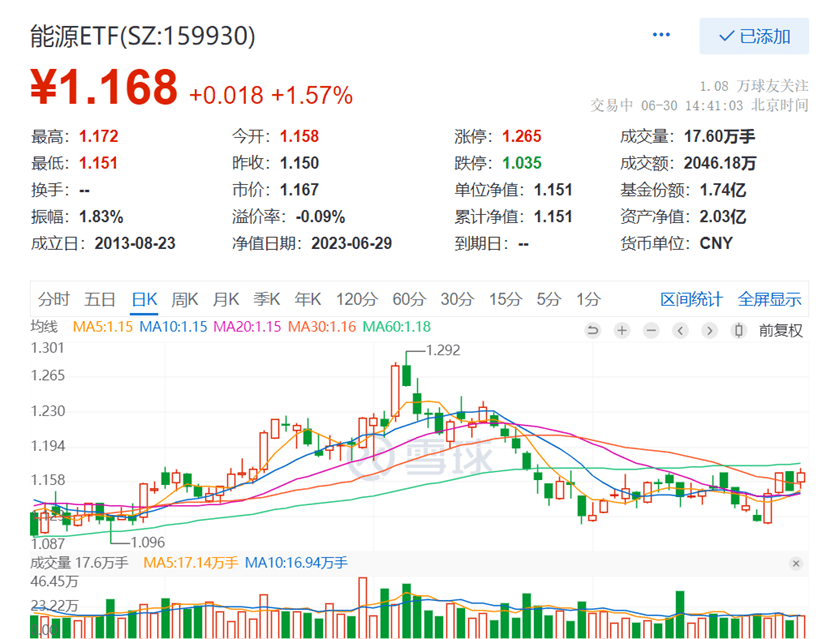Click the 成立日 2013-08-23 value
Screen dimensions: 831x639
[135, 243]
